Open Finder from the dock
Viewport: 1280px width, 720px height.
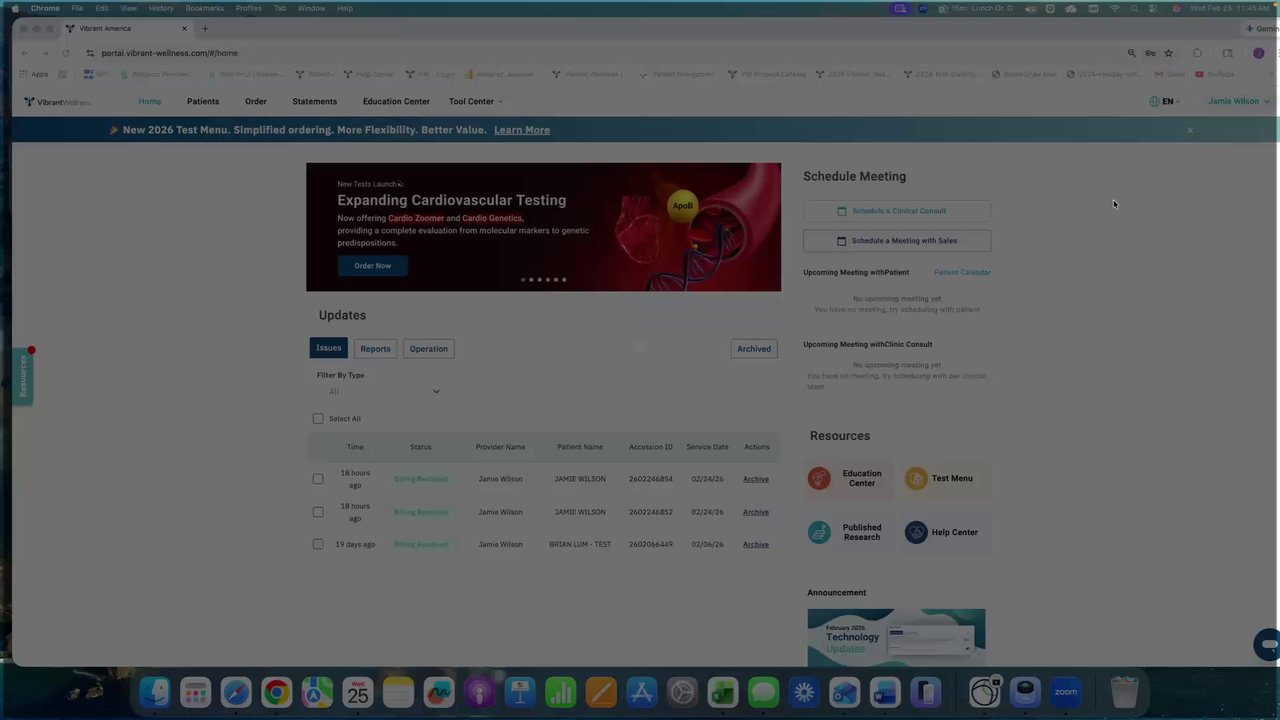[x=155, y=692]
